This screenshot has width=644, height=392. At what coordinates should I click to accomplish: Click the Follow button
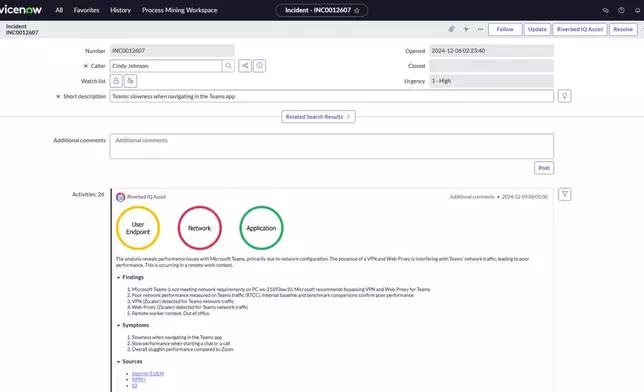505,29
